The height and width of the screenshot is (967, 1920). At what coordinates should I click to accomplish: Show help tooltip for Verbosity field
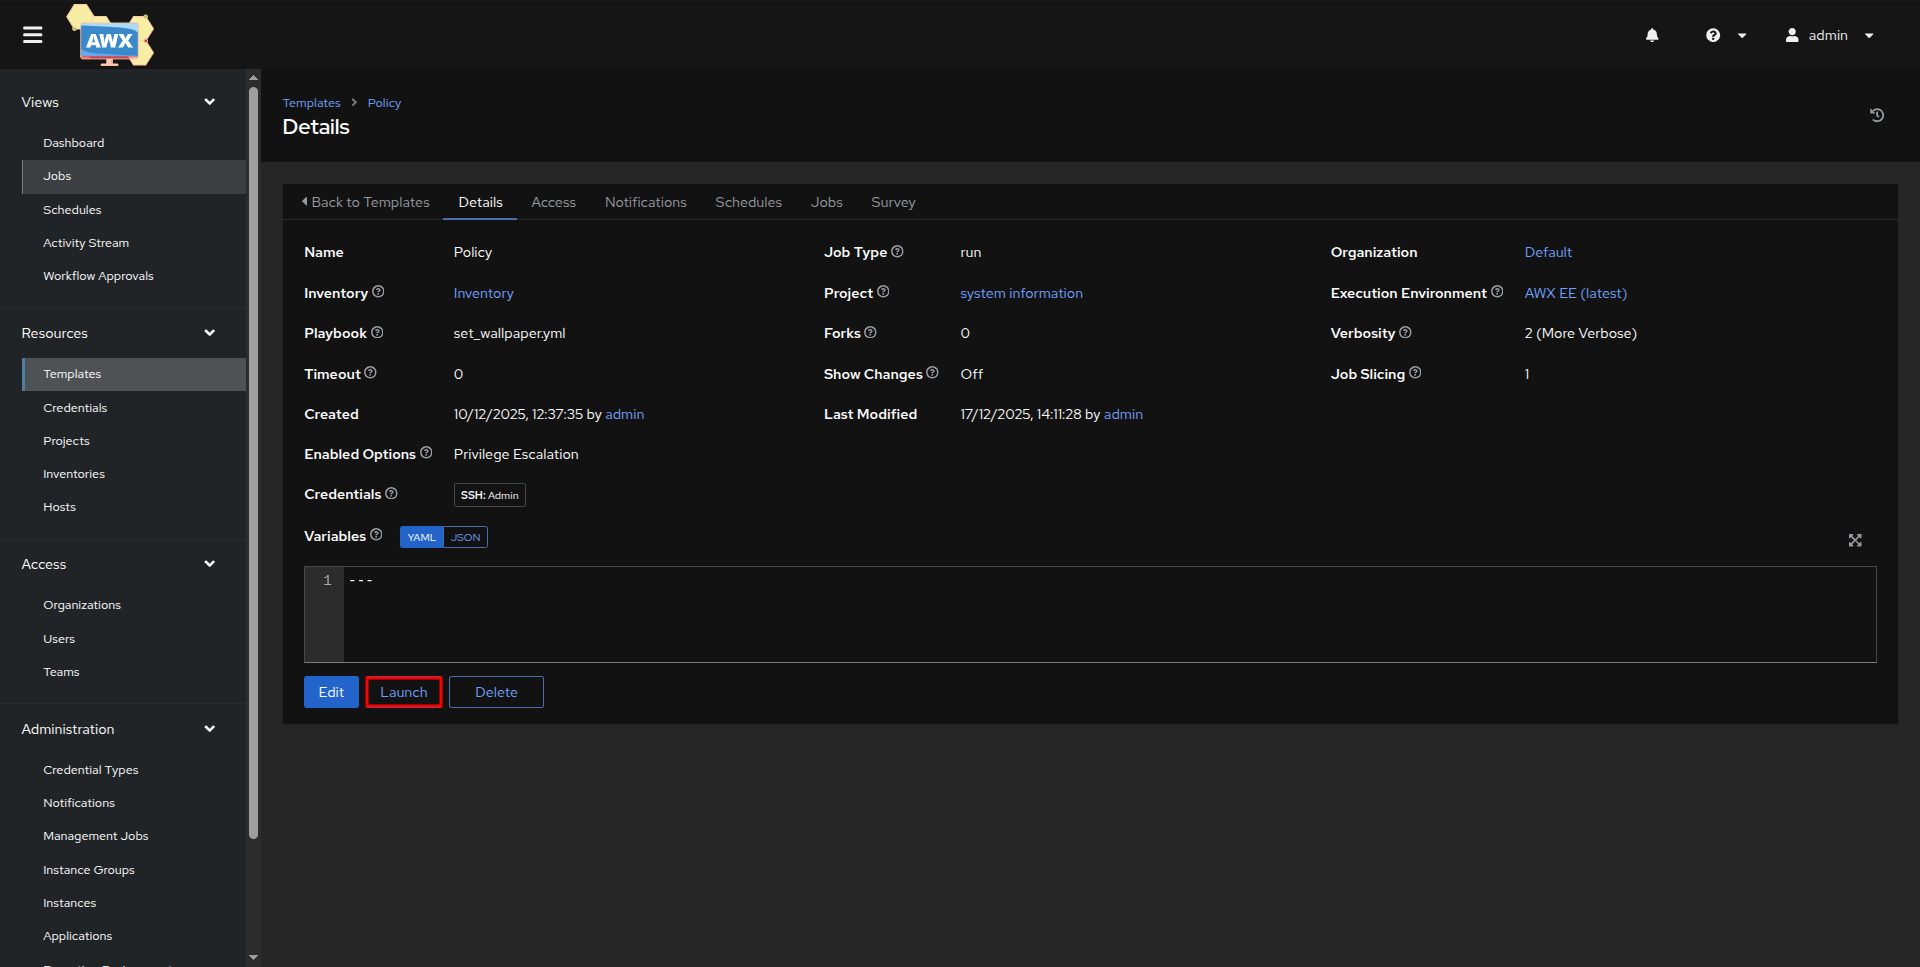[x=1405, y=333]
